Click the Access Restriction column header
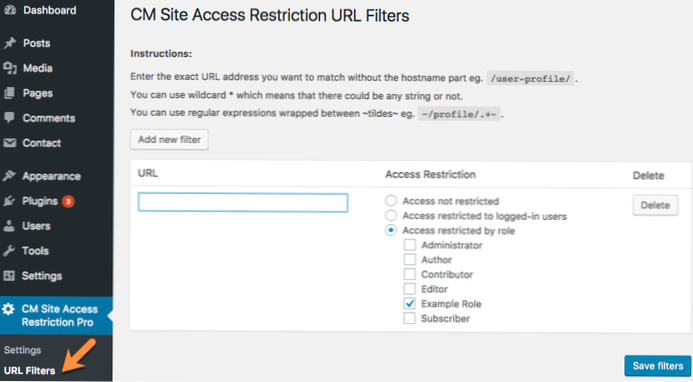693x382 pixels. pos(430,174)
